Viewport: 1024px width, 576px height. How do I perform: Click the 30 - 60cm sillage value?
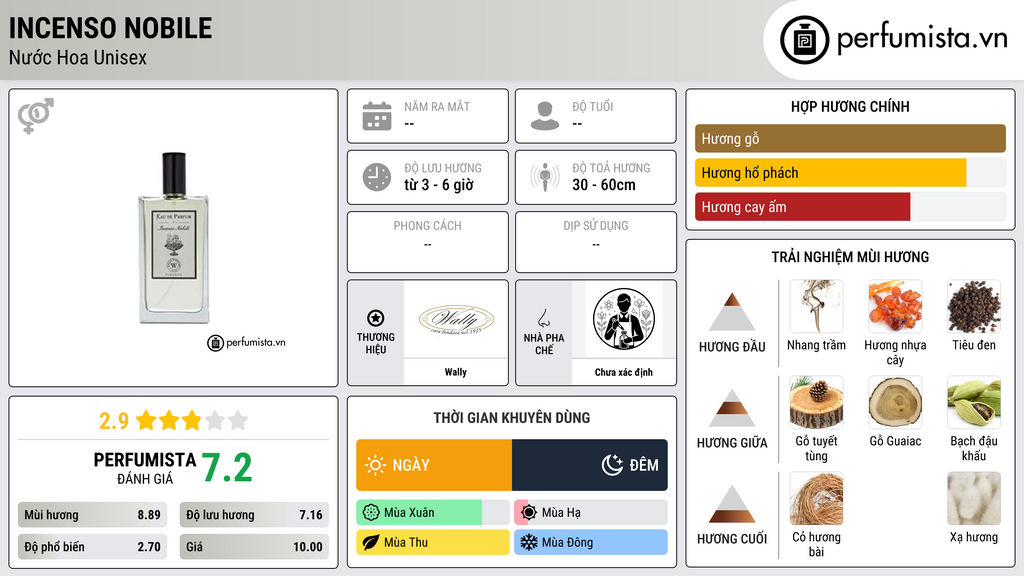[604, 185]
